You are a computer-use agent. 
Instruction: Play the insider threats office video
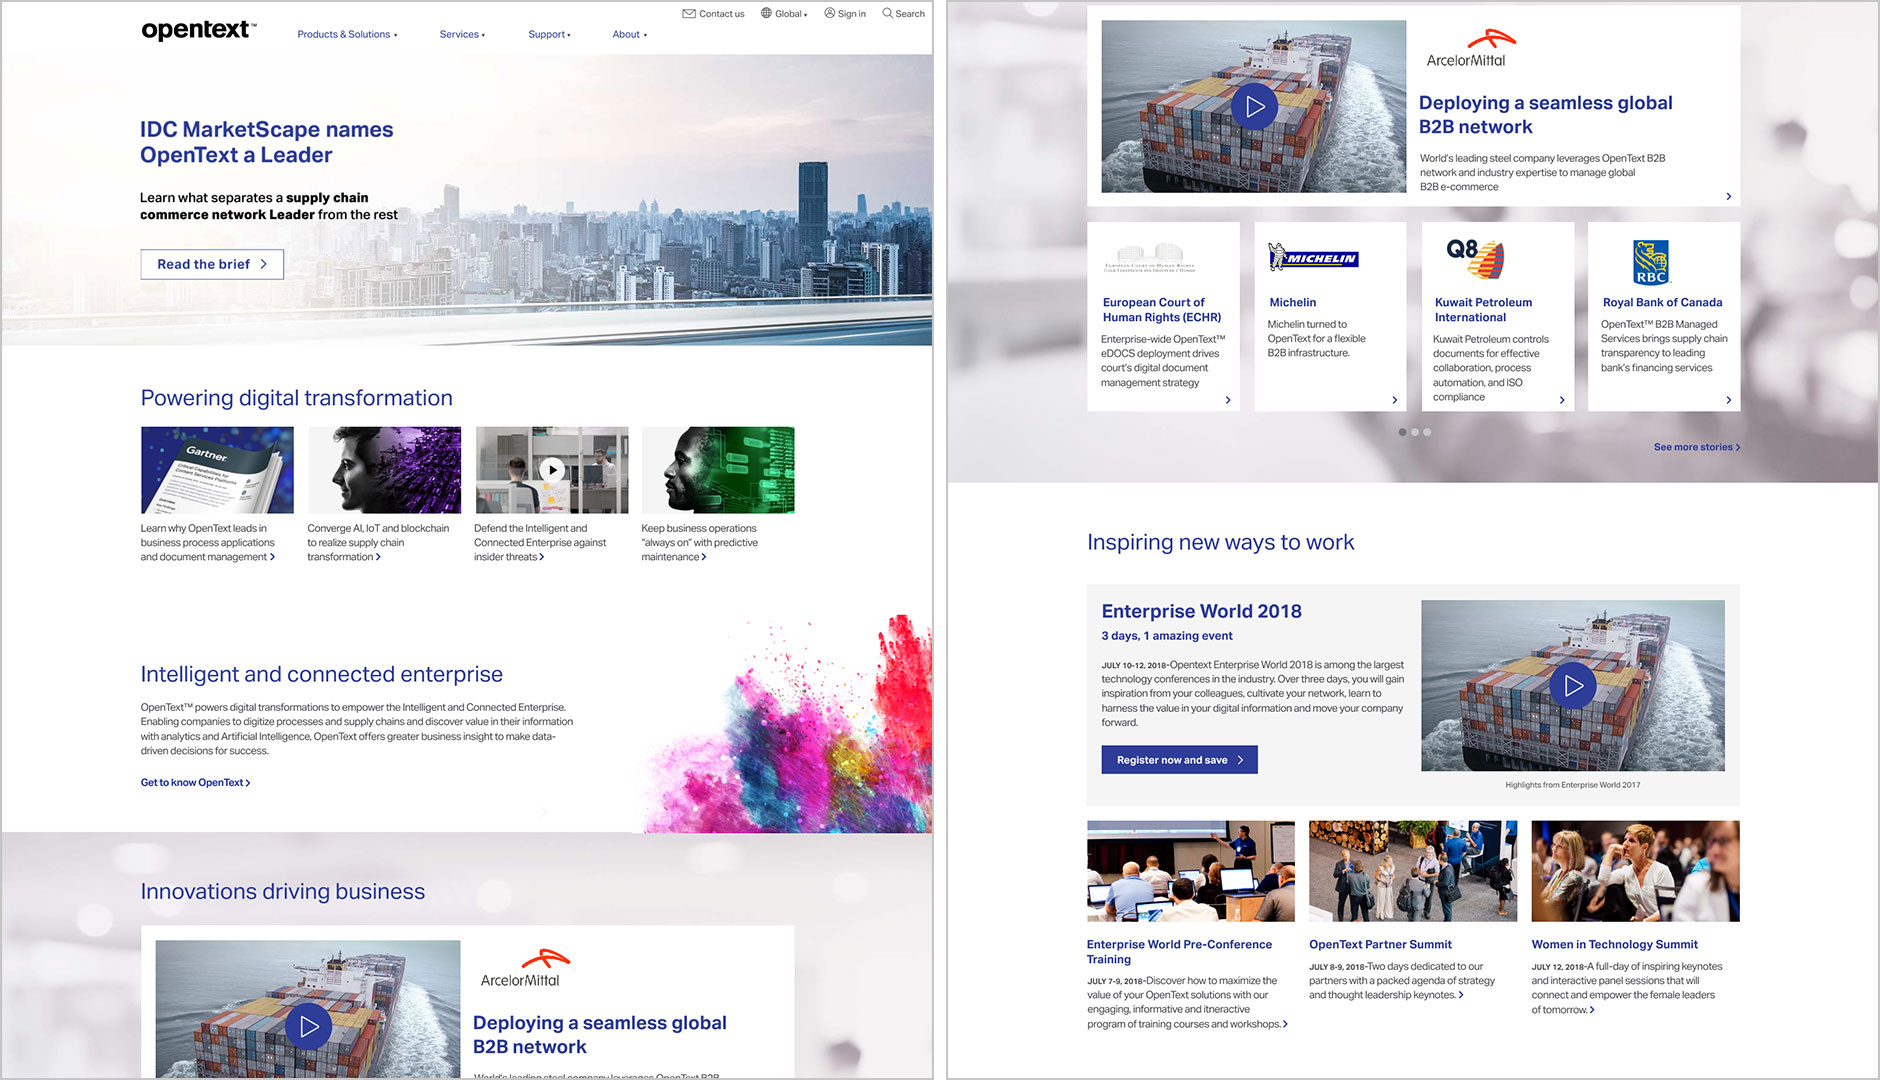(x=552, y=470)
